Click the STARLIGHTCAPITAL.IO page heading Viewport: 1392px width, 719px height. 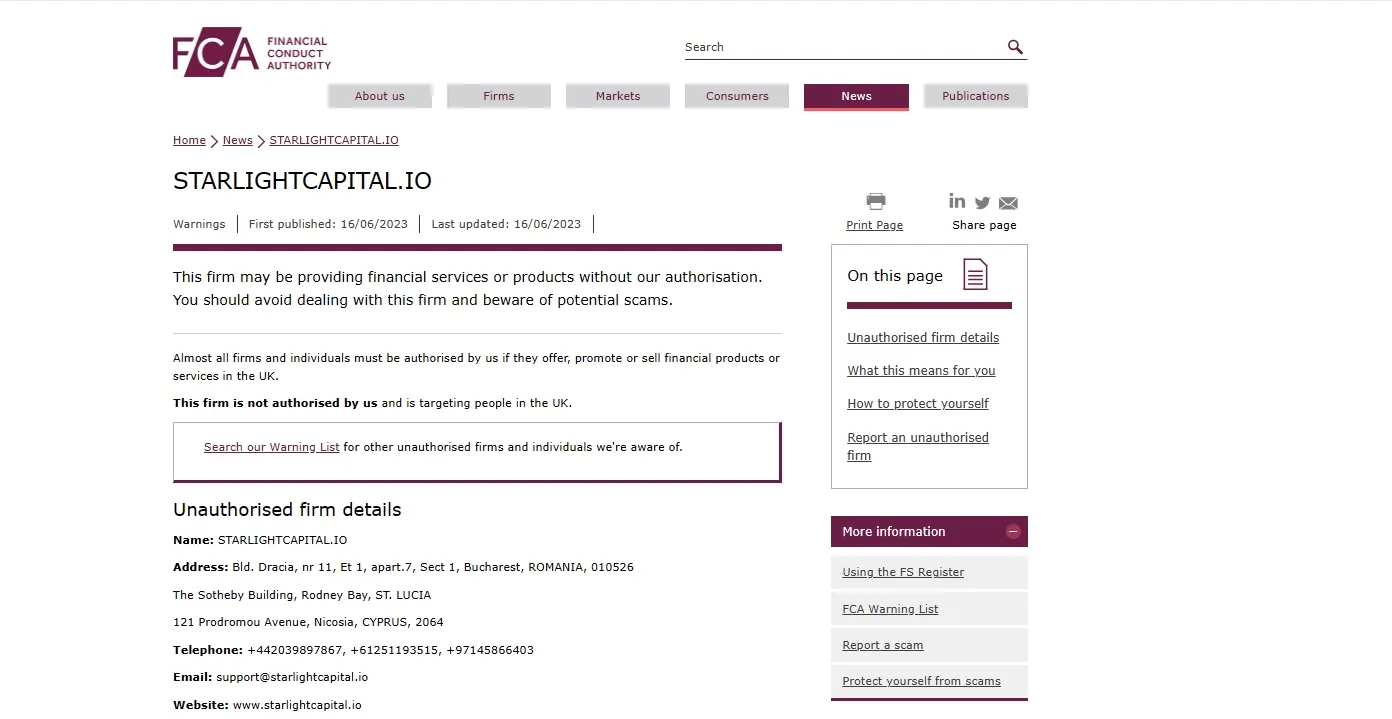point(302,181)
